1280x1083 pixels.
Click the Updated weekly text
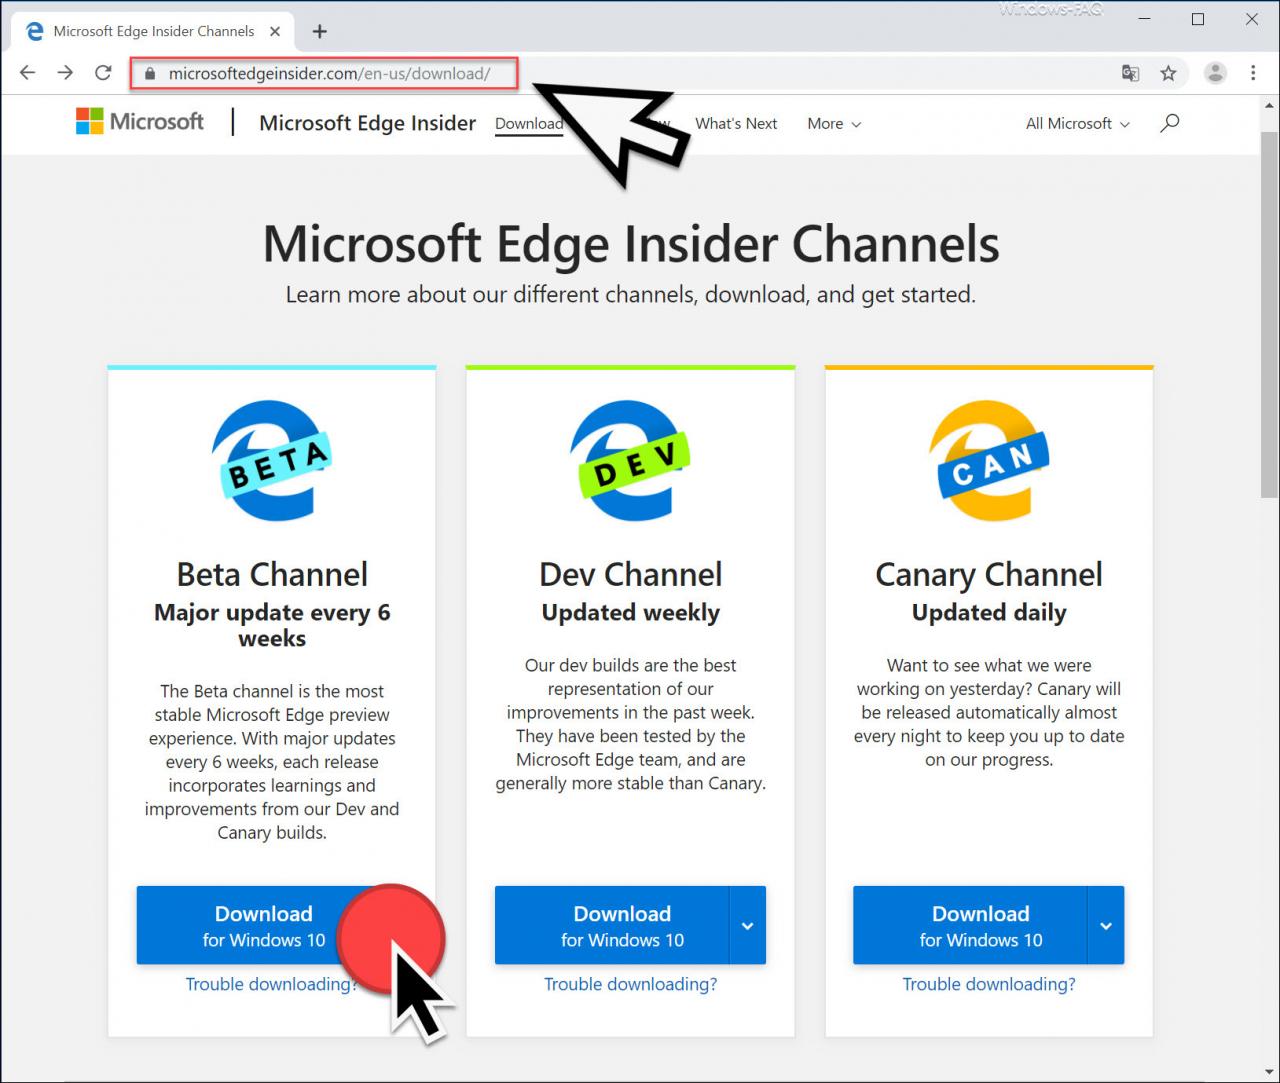pyautogui.click(x=630, y=612)
